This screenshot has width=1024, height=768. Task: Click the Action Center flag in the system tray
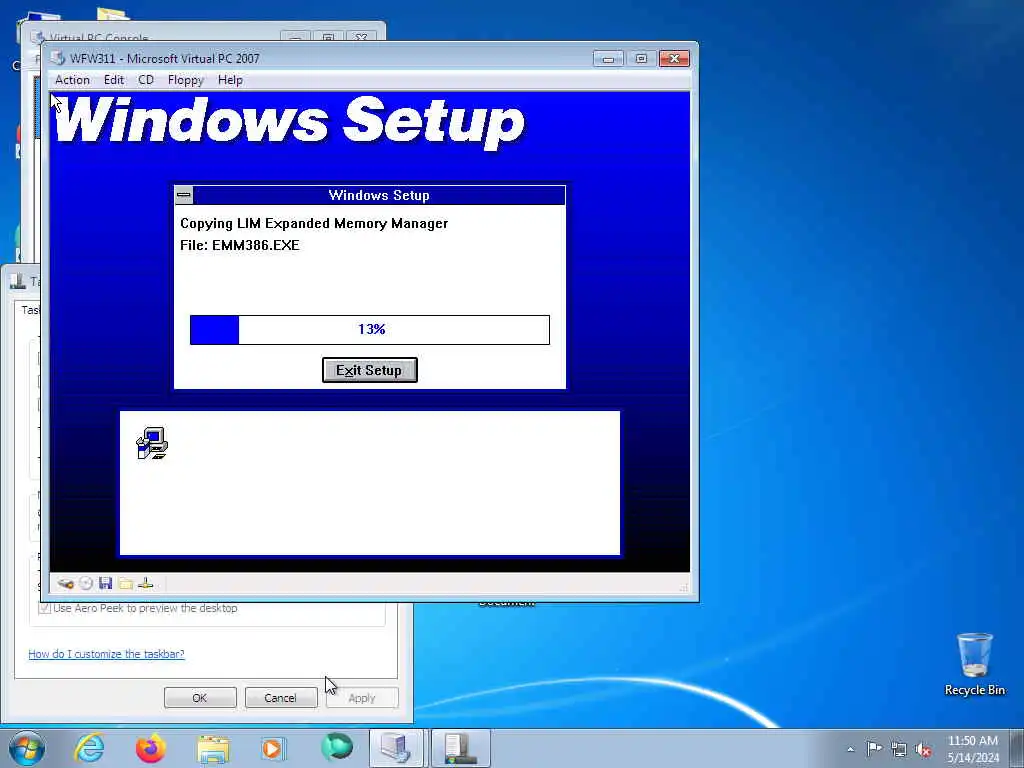point(874,748)
